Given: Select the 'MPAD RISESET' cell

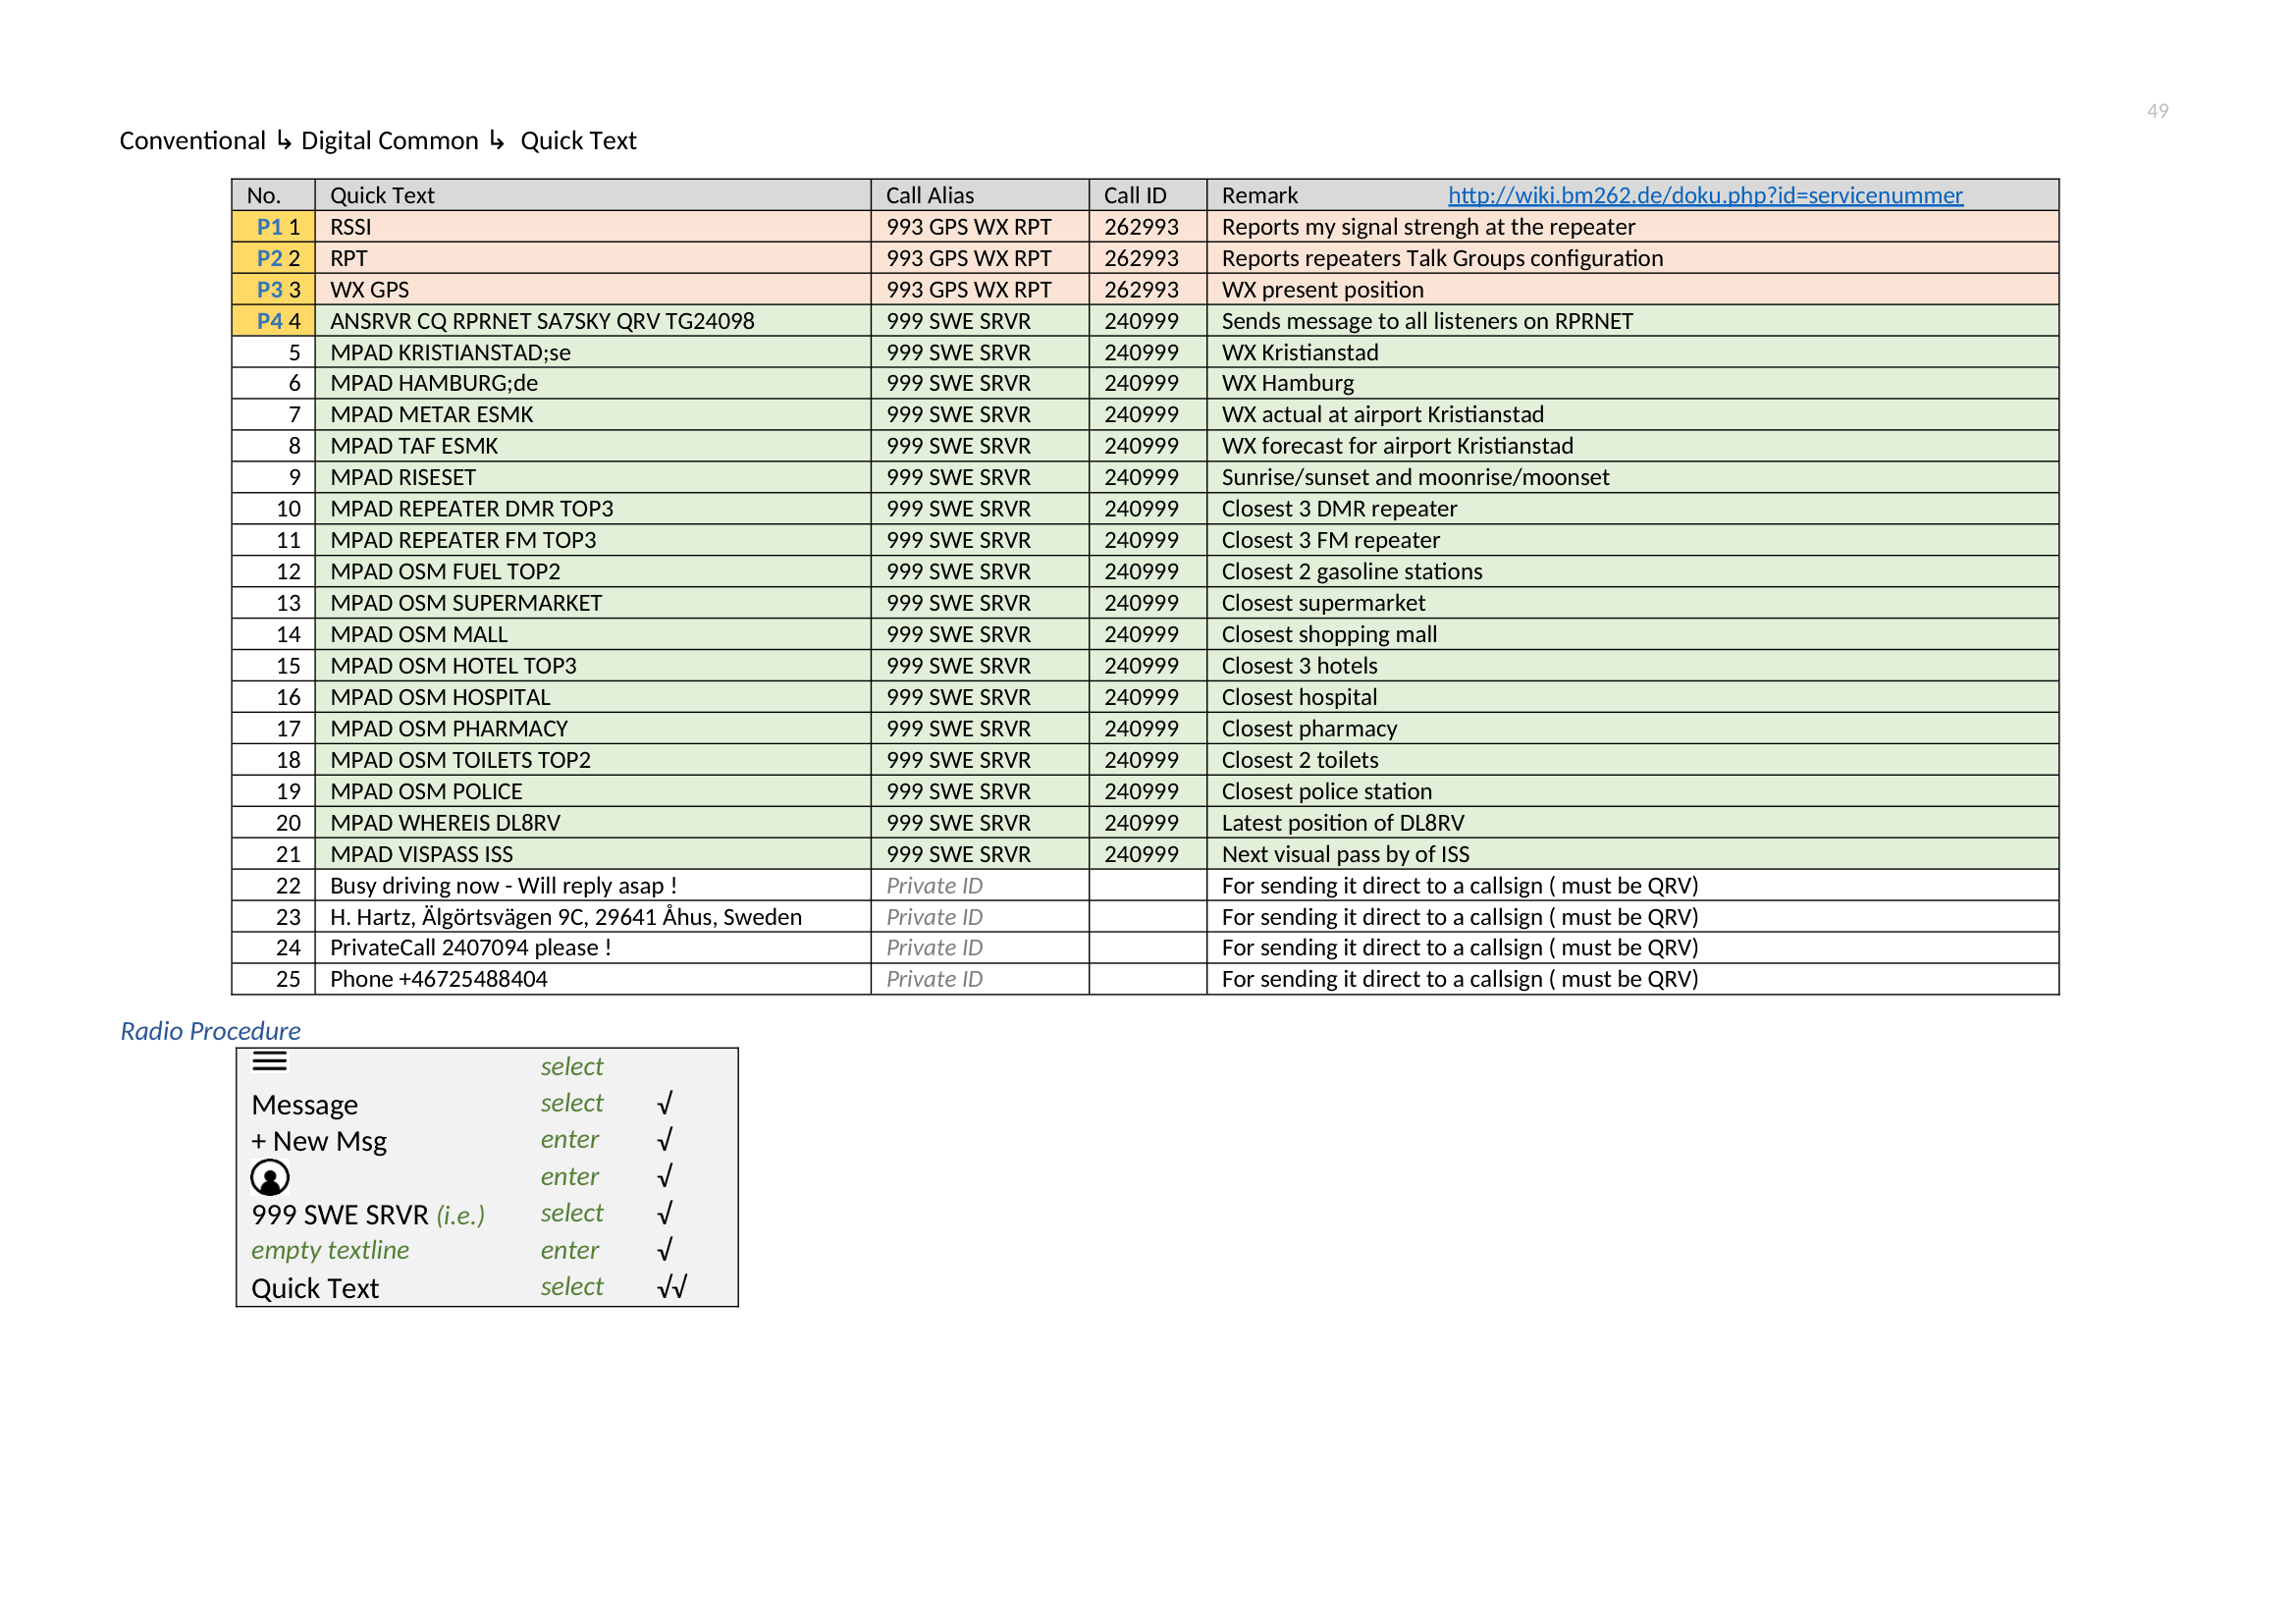Looking at the screenshot, I should pos(592,477).
